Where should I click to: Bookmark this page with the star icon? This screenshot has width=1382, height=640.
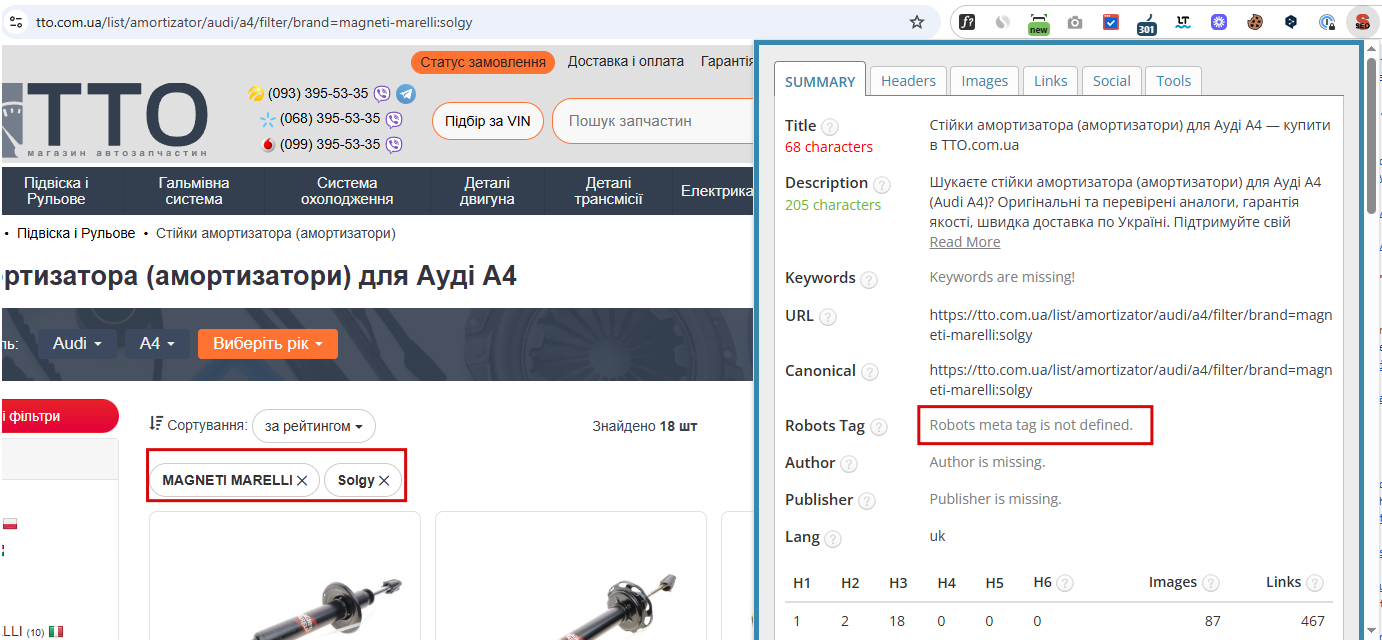pos(917,22)
